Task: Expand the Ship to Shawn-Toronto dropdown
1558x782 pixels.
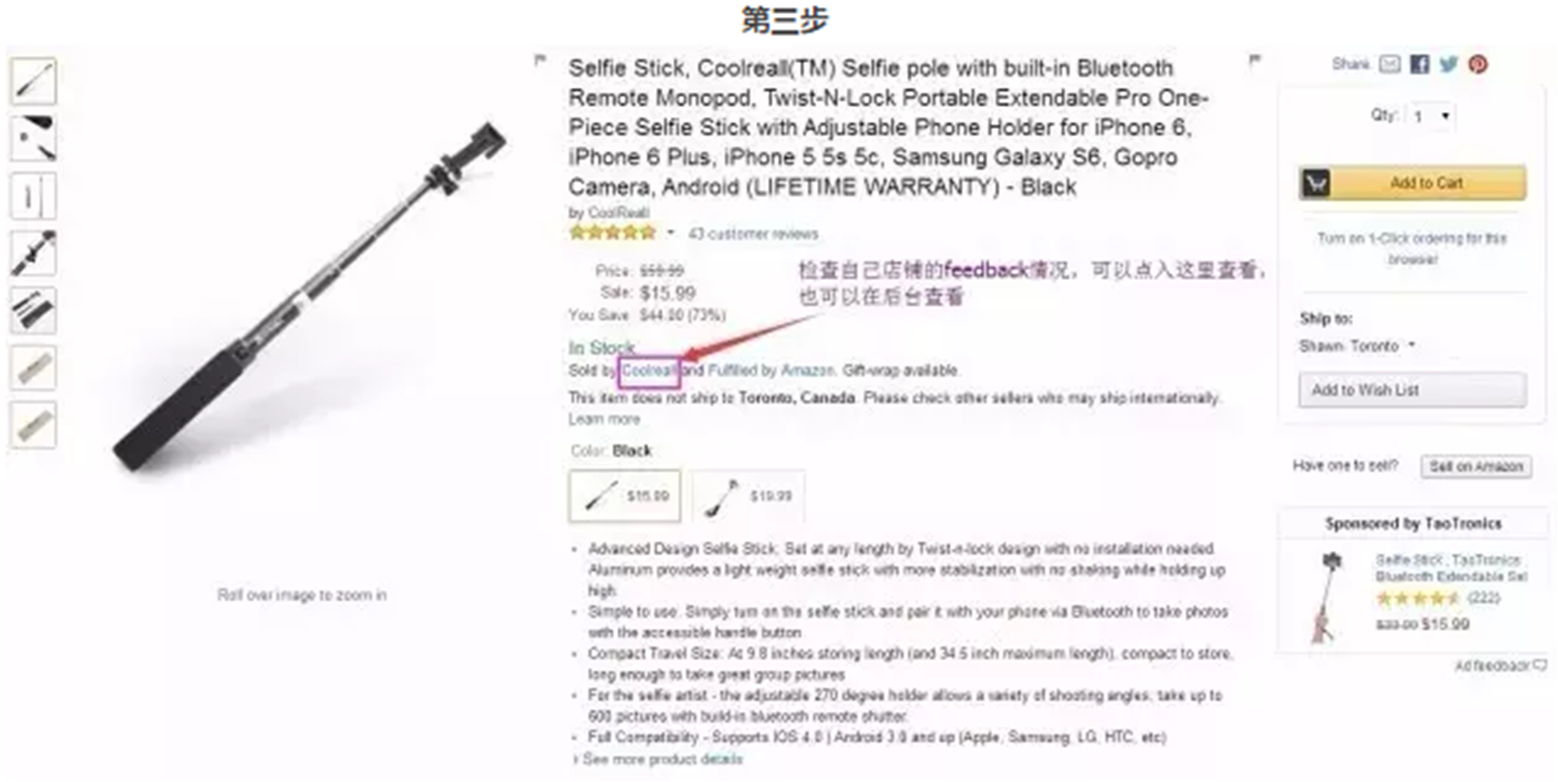Action: [x=1358, y=346]
